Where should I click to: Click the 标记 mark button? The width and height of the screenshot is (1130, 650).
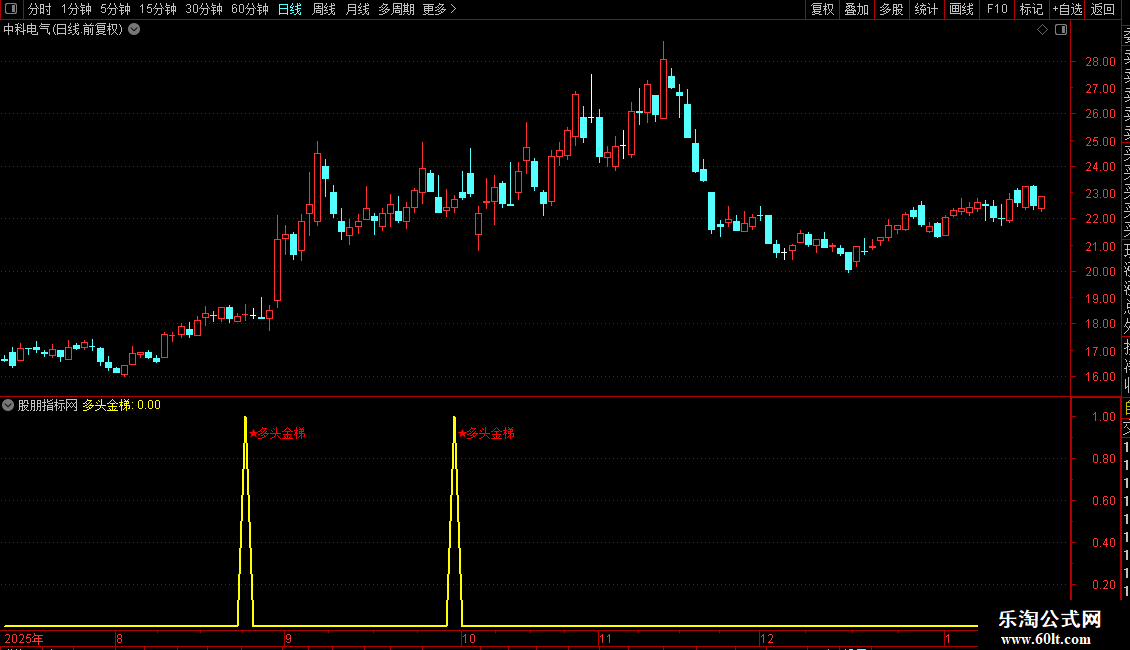coord(1031,9)
